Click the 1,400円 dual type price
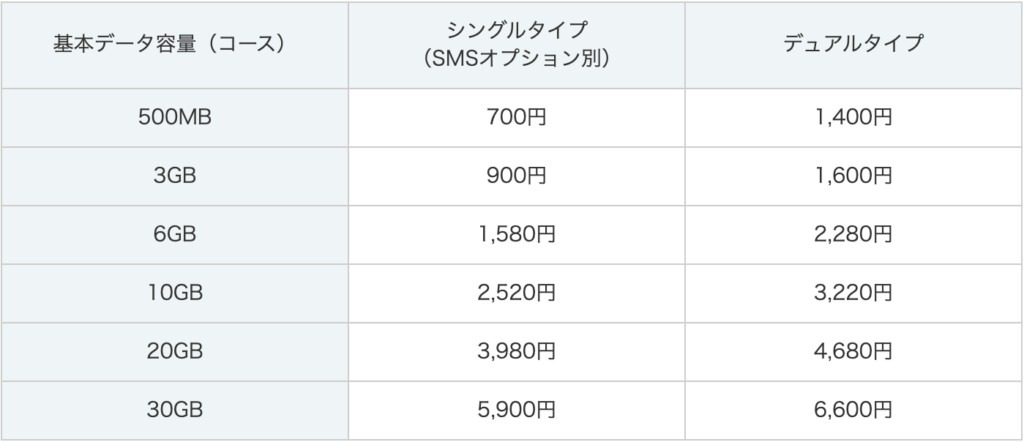 [x=853, y=118]
